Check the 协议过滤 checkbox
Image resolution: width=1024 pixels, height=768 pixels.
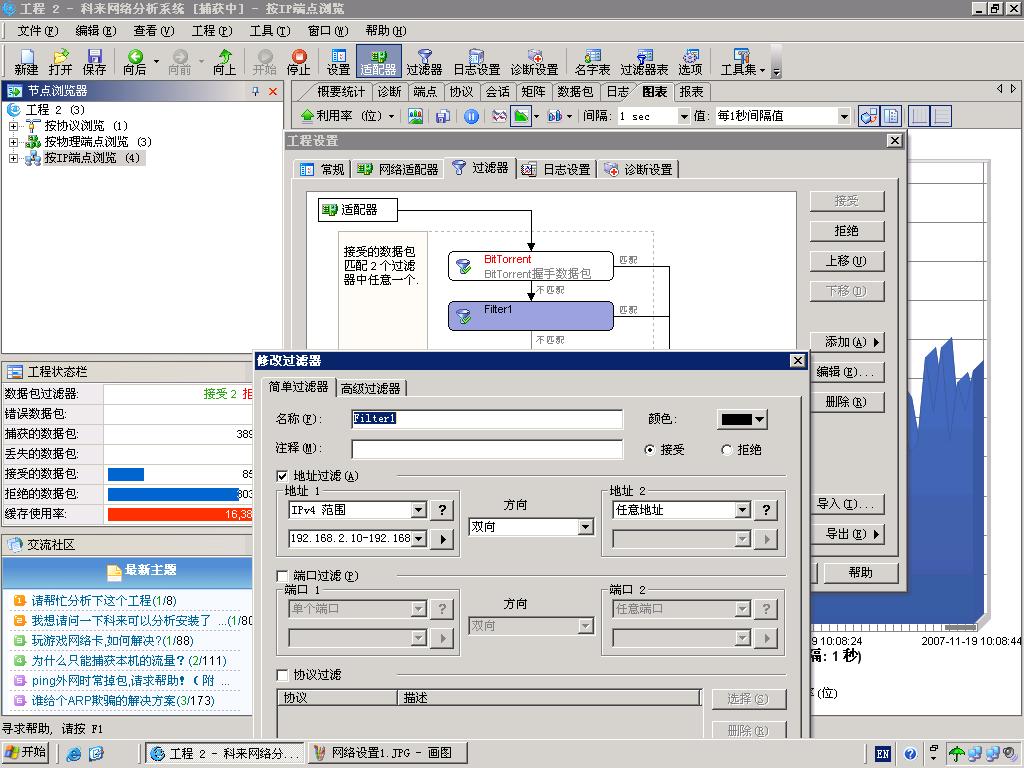(x=282, y=675)
